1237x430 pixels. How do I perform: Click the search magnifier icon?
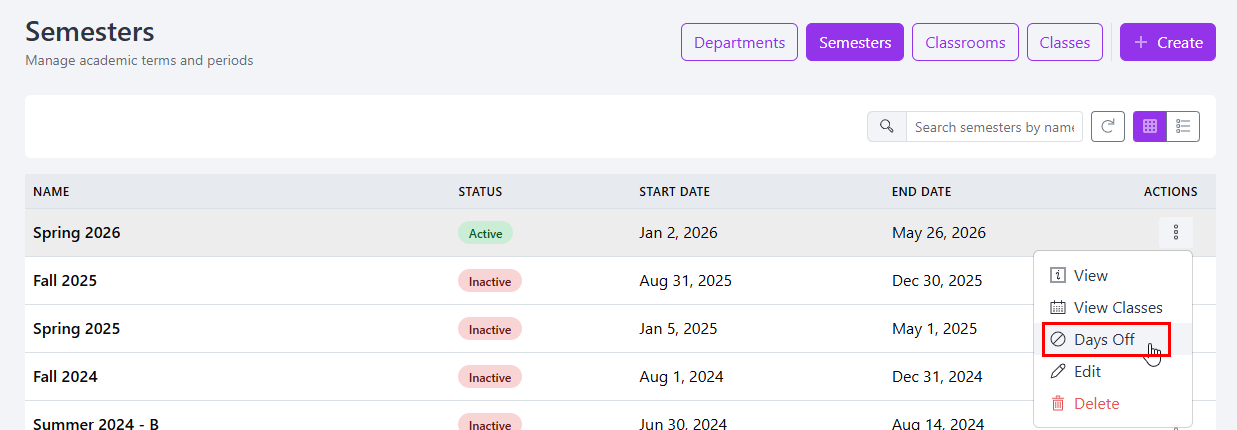coord(886,127)
